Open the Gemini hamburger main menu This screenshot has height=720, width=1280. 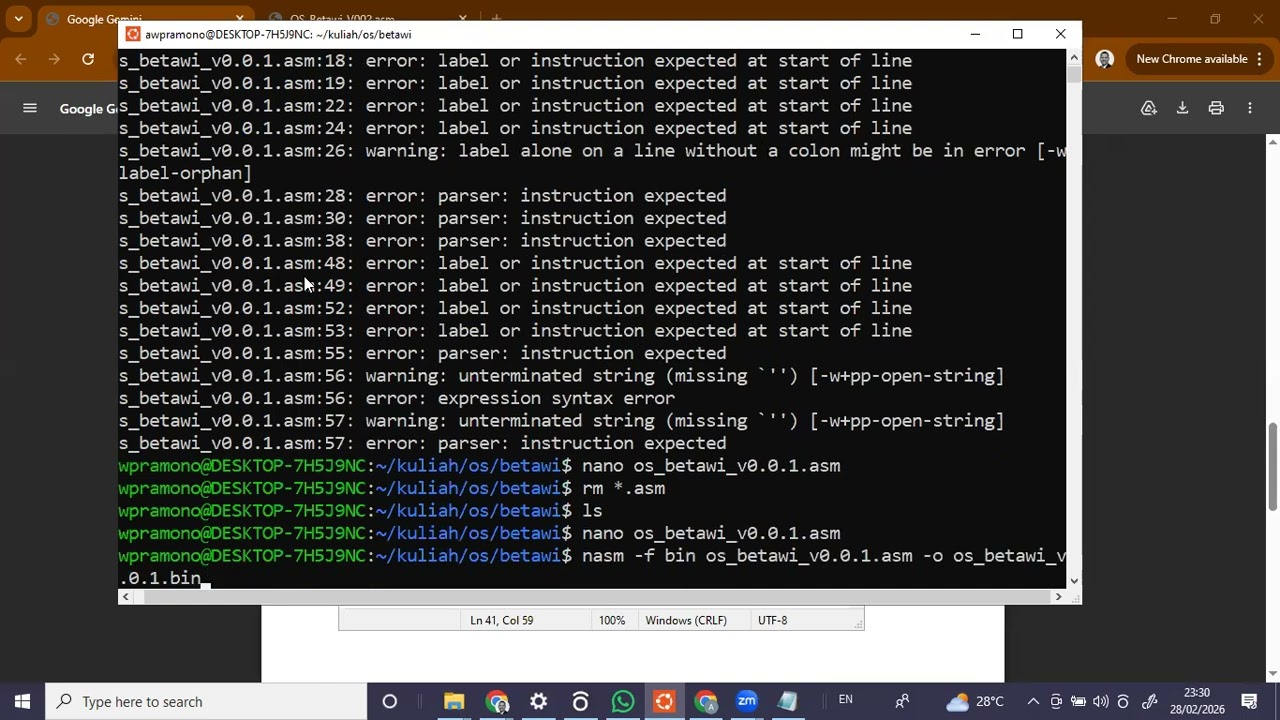pos(30,108)
